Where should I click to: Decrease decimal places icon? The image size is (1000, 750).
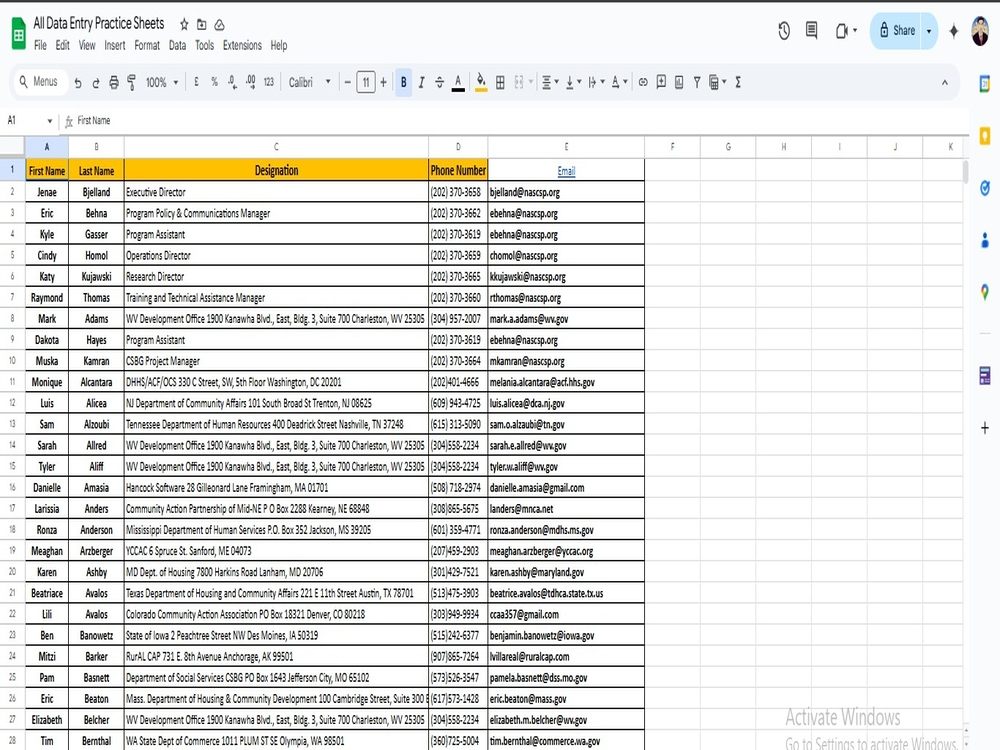click(232, 82)
